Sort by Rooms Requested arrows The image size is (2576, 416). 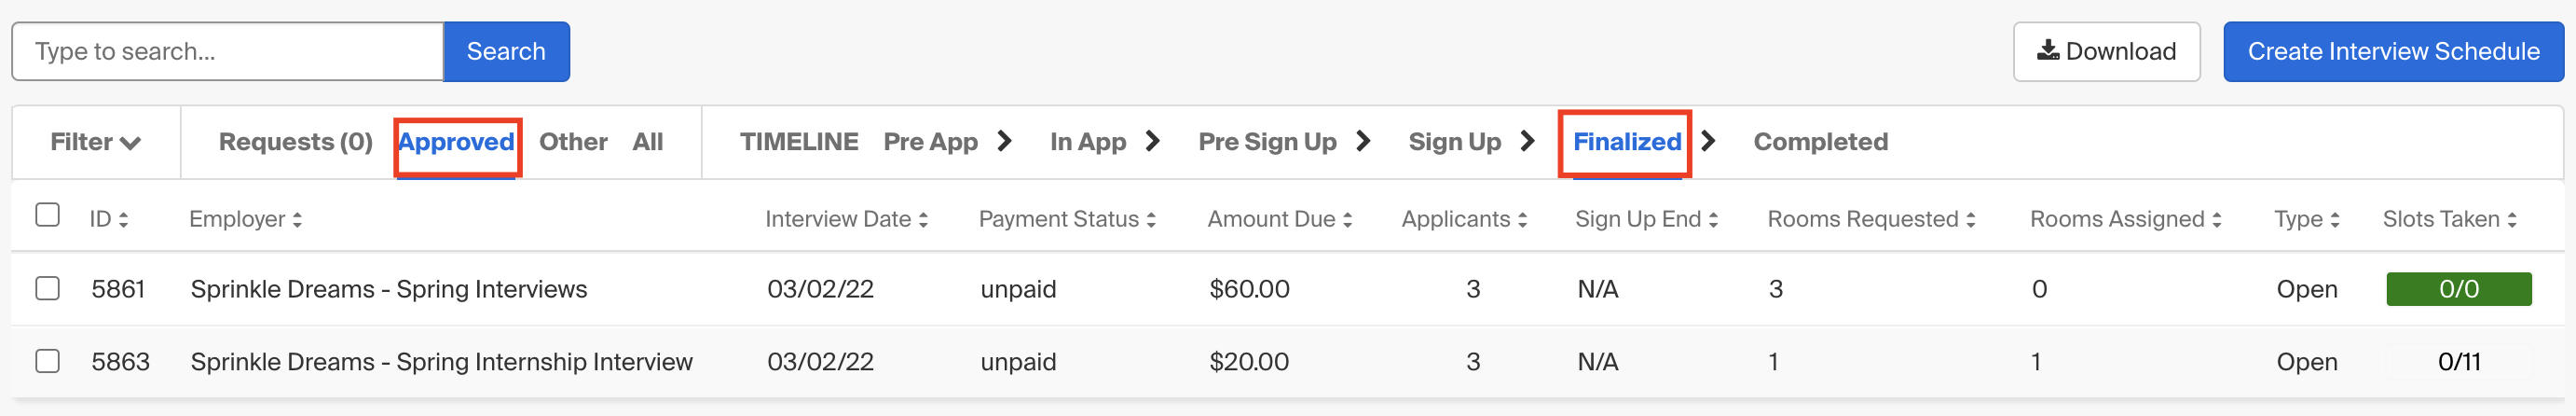[1970, 220]
